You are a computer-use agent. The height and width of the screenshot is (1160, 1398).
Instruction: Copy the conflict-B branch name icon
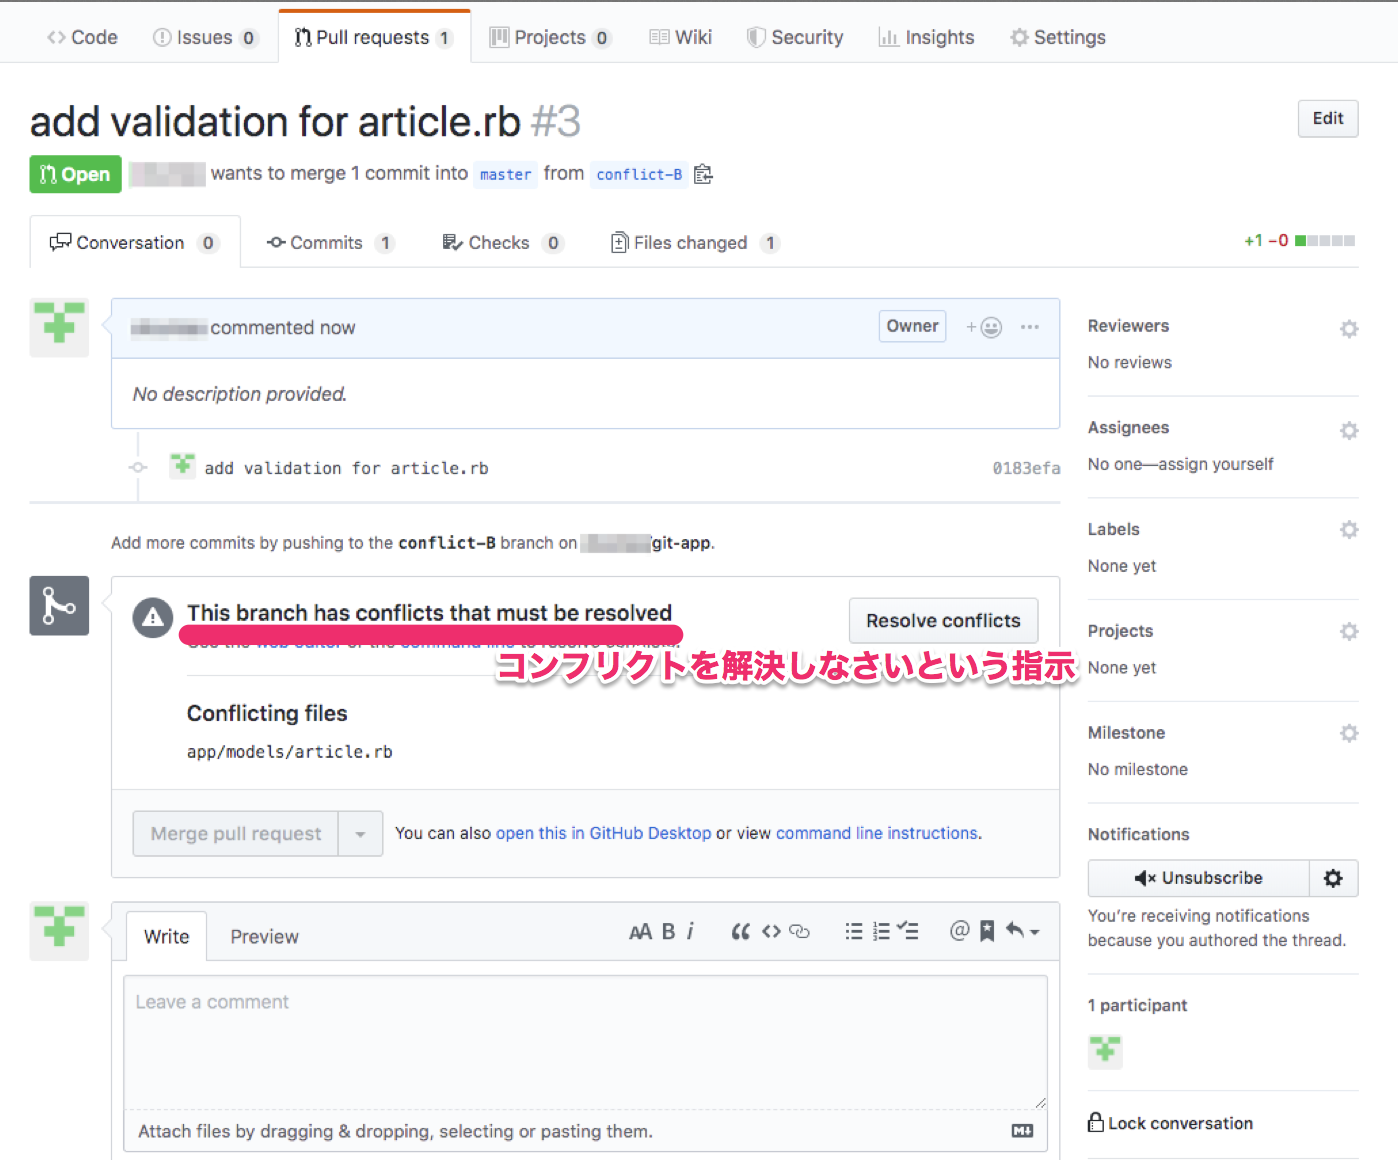click(703, 174)
